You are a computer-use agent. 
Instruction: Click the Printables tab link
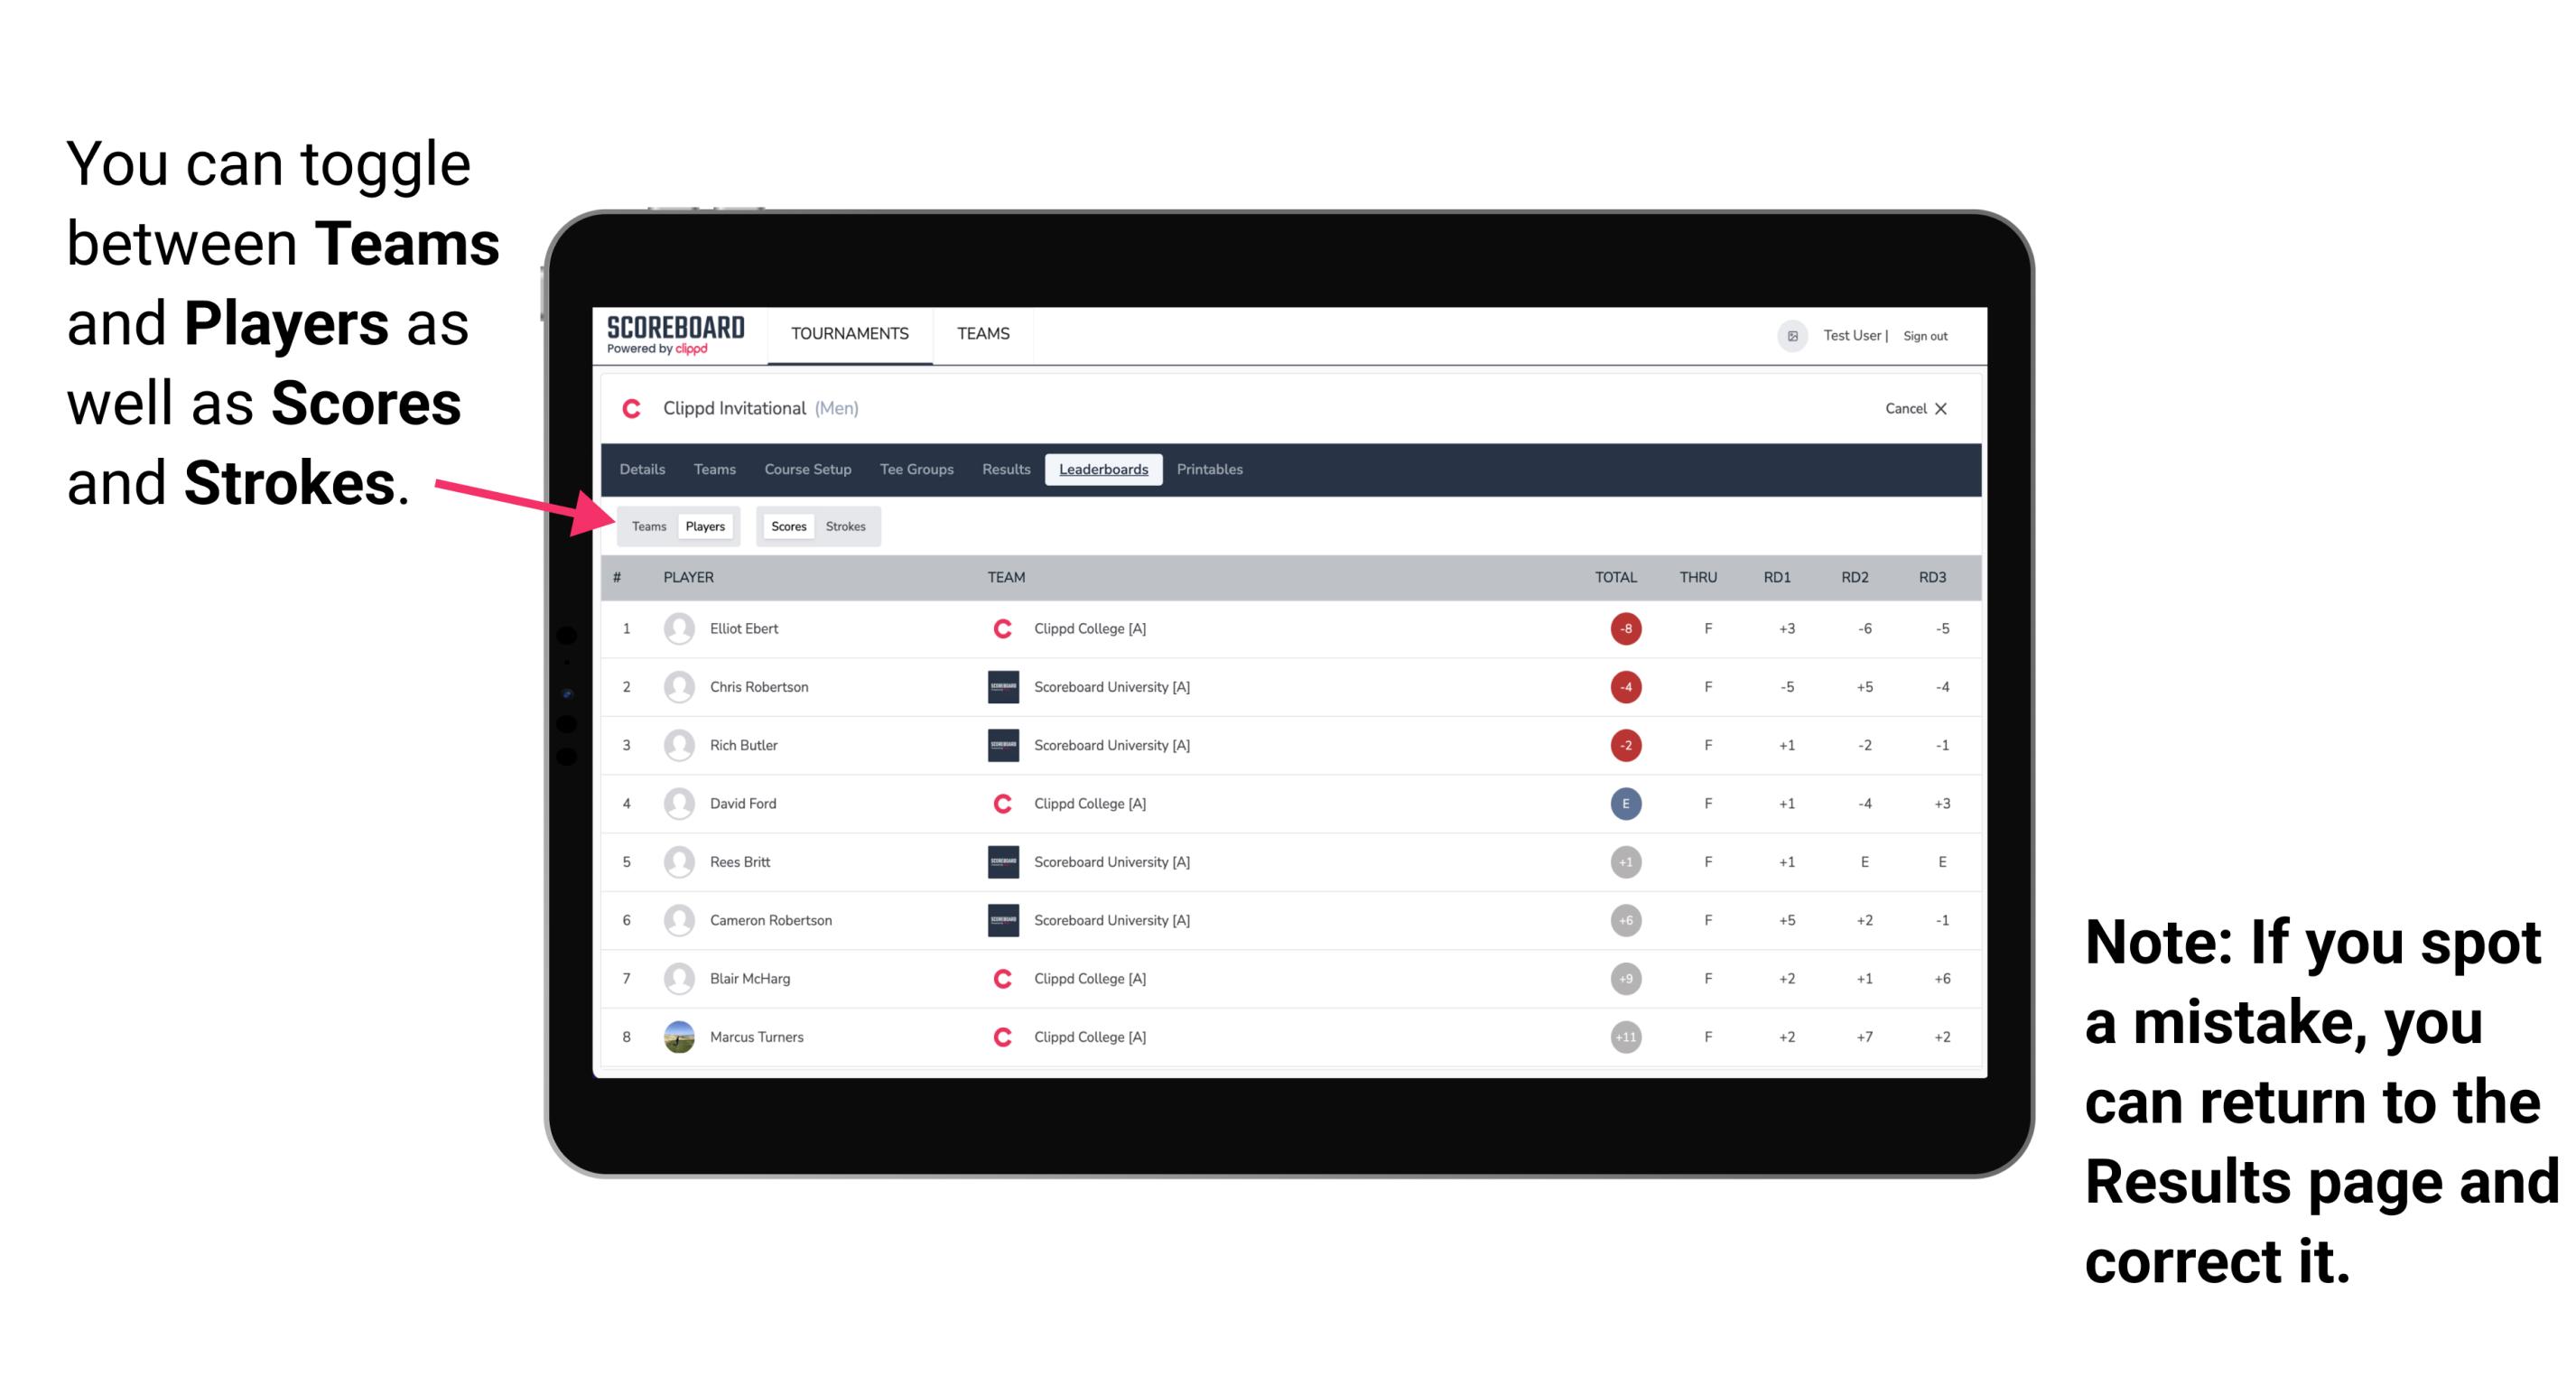(1213, 470)
